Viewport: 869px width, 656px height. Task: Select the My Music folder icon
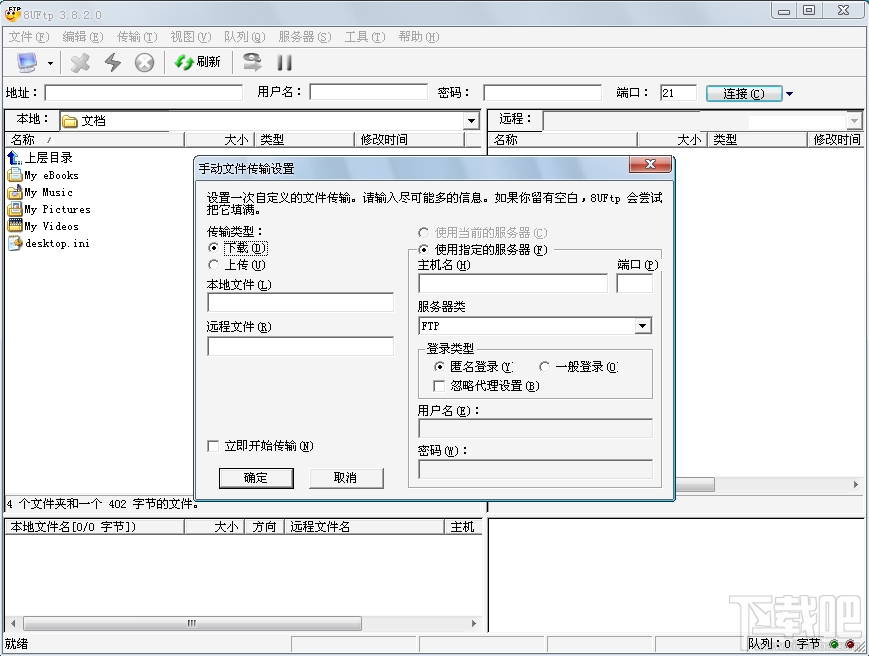click(14, 192)
